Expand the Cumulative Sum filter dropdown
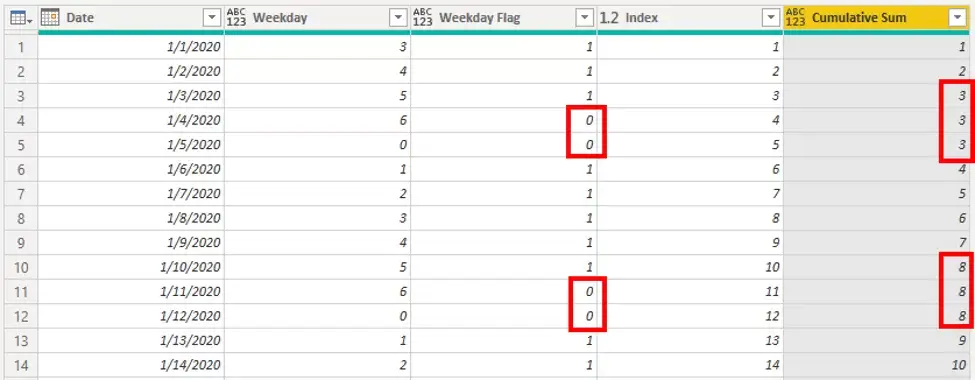Screen dimensions: 975x380 tap(958, 18)
